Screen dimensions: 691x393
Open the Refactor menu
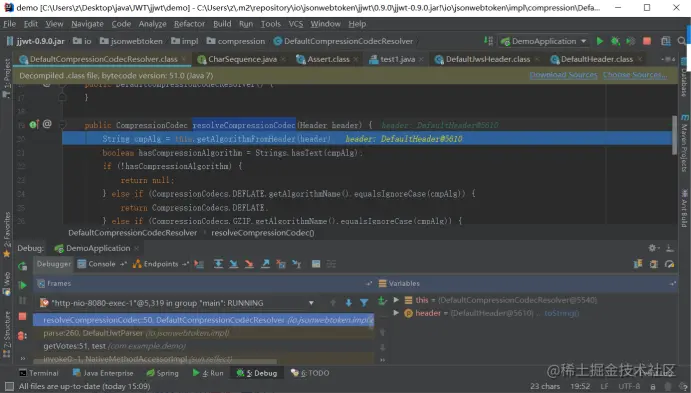tap(189, 24)
